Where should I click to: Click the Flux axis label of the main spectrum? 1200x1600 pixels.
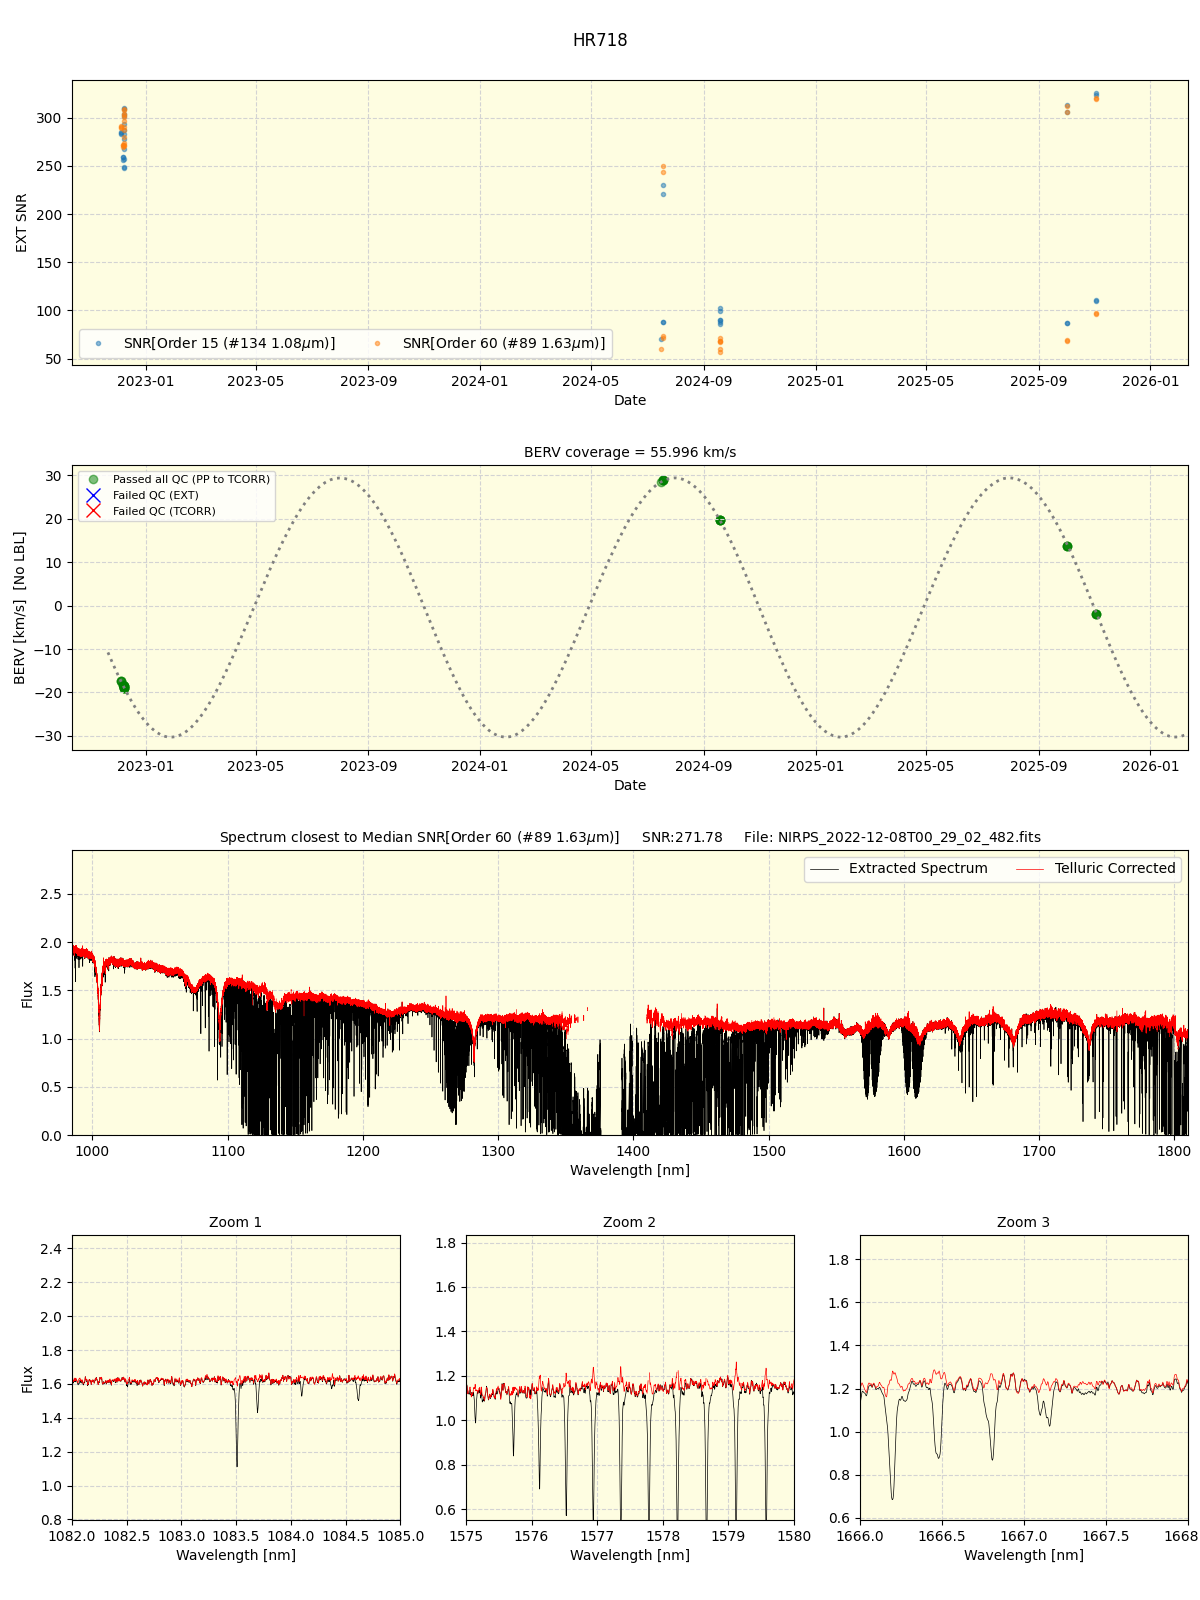[x=28, y=994]
